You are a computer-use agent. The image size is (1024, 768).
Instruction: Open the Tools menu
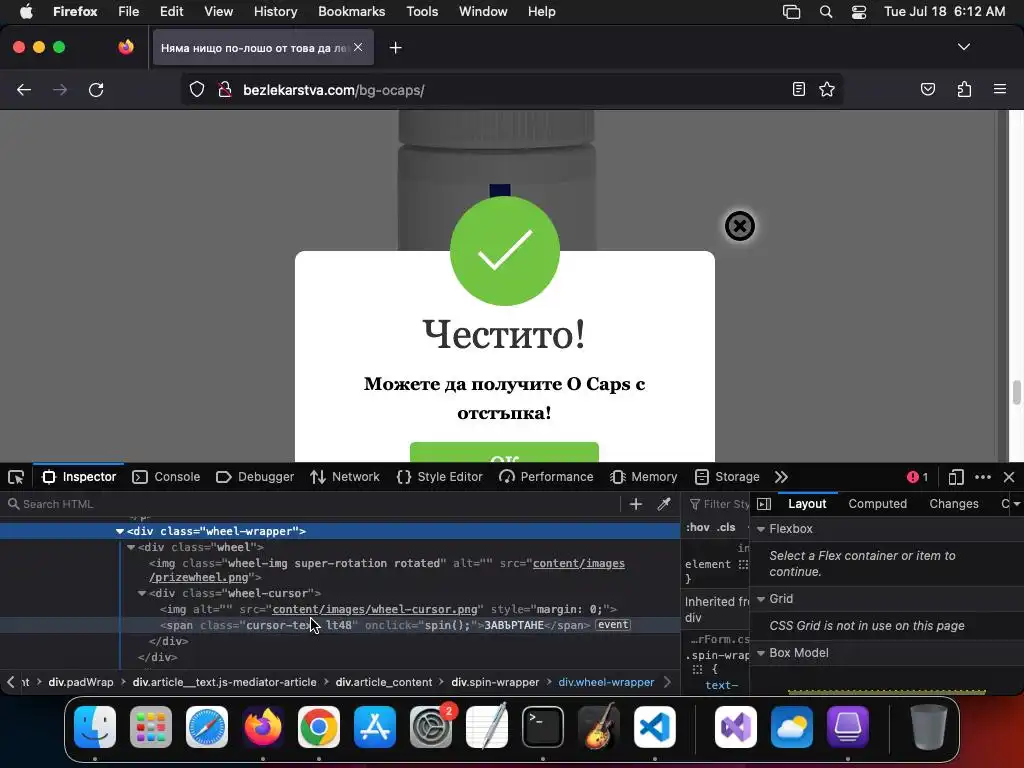coord(422,12)
